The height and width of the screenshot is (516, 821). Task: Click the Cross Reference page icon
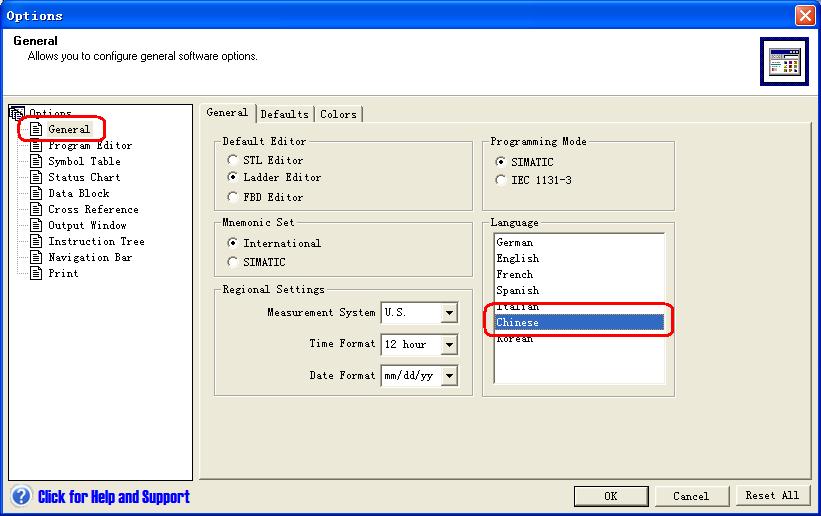pos(36,210)
